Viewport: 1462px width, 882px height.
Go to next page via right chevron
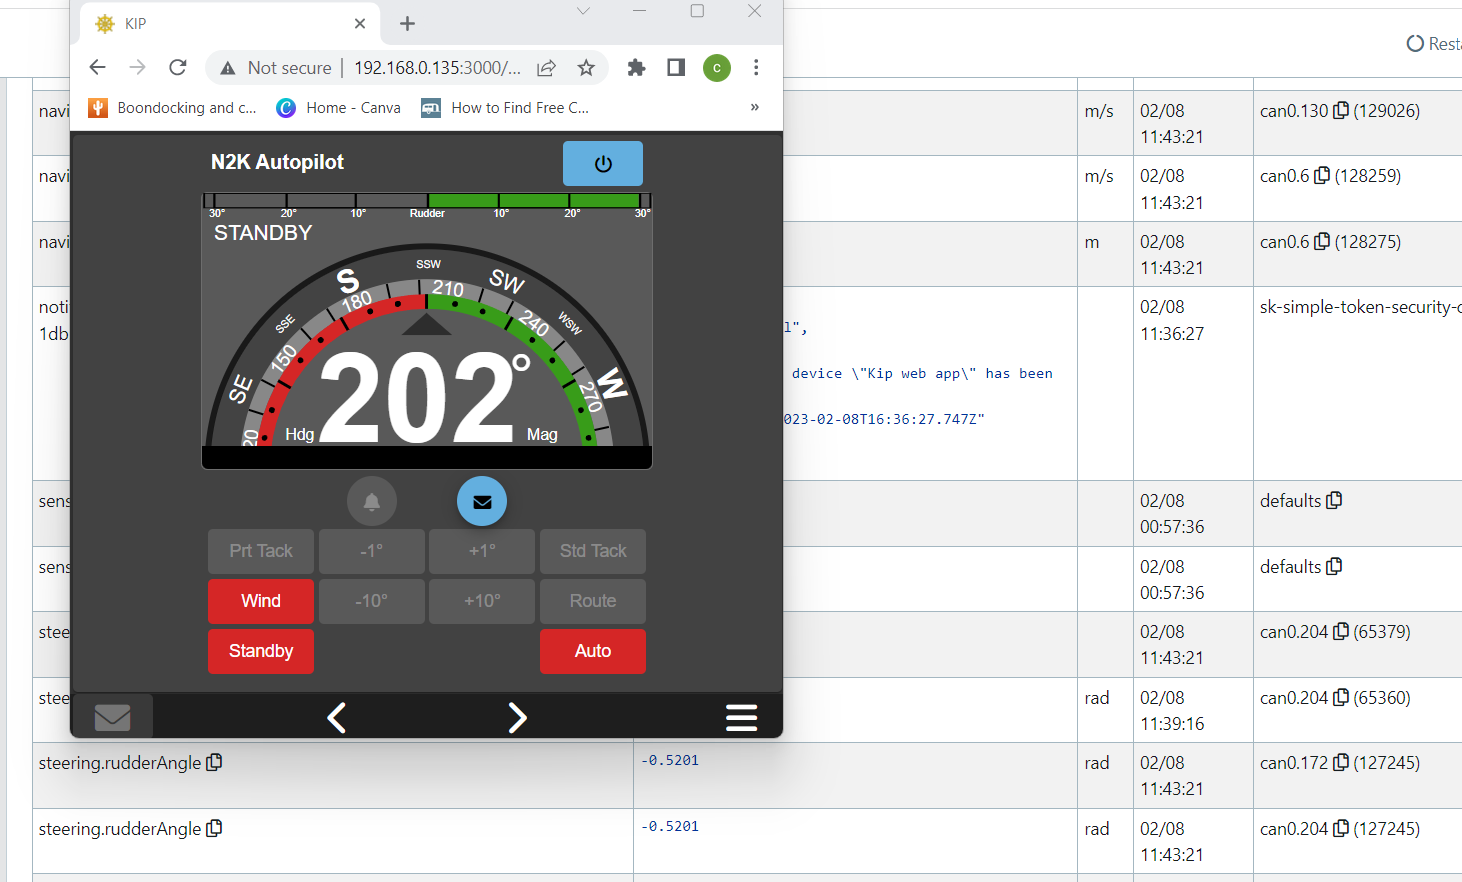[517, 717]
